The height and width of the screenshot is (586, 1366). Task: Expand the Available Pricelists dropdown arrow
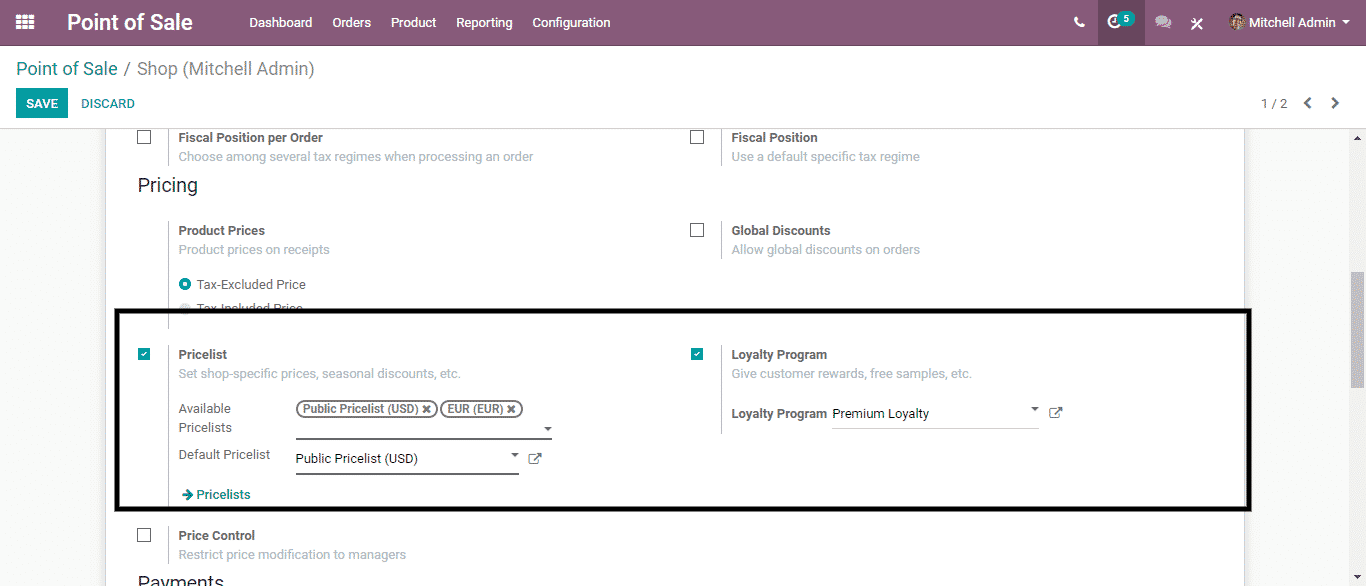coord(547,430)
